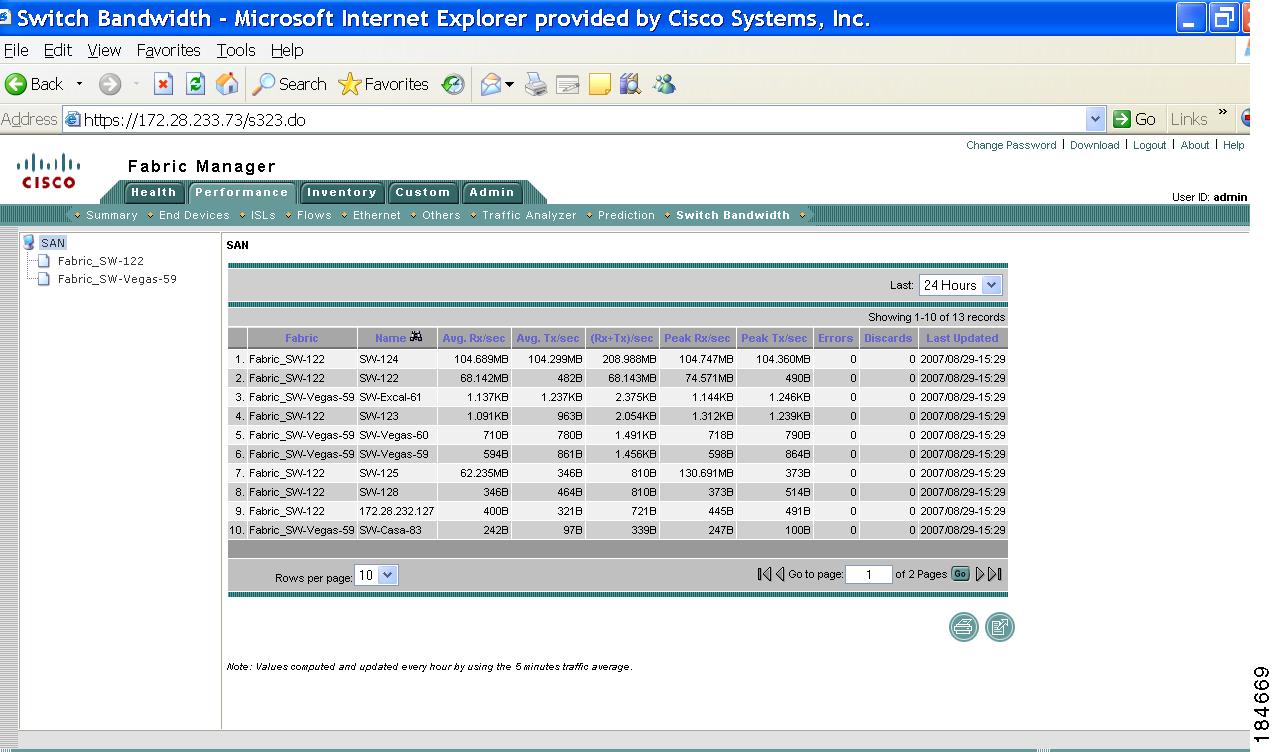Screen dimensions: 1275x752
Task: Click the Go to page input field
Action: click(x=868, y=574)
